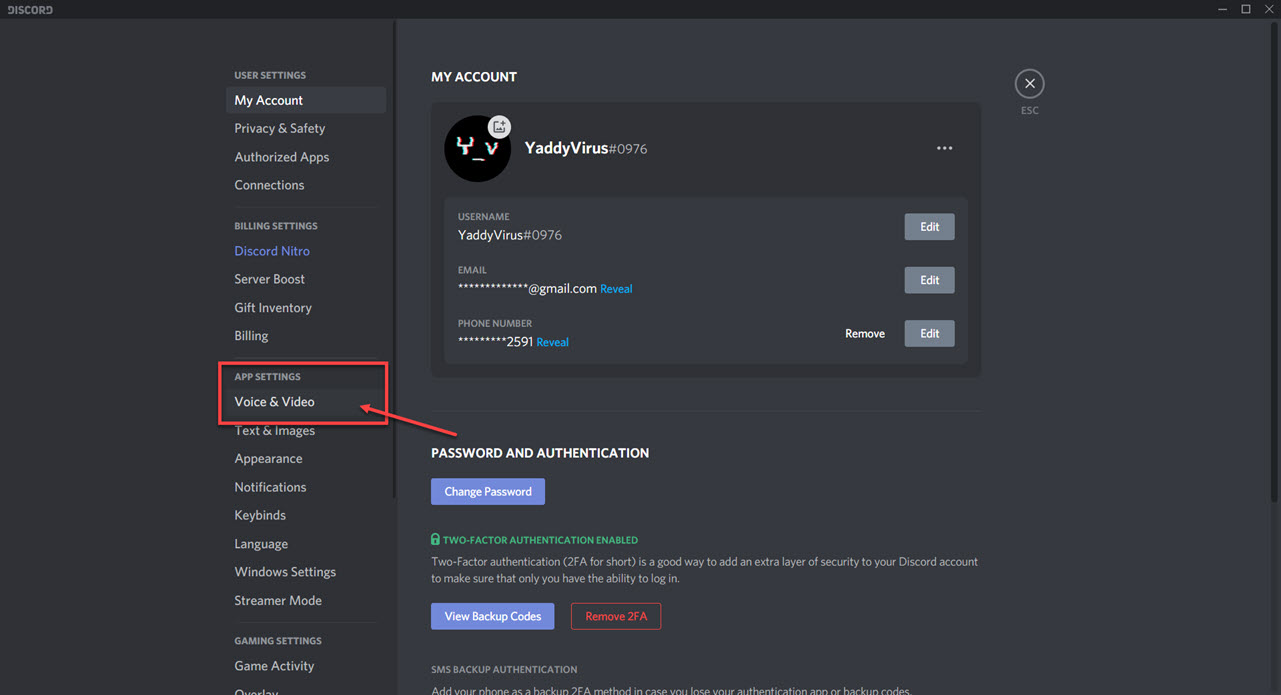Click the lock icon next to Two-Factor Authentication
This screenshot has width=1281, height=695.
(434, 539)
